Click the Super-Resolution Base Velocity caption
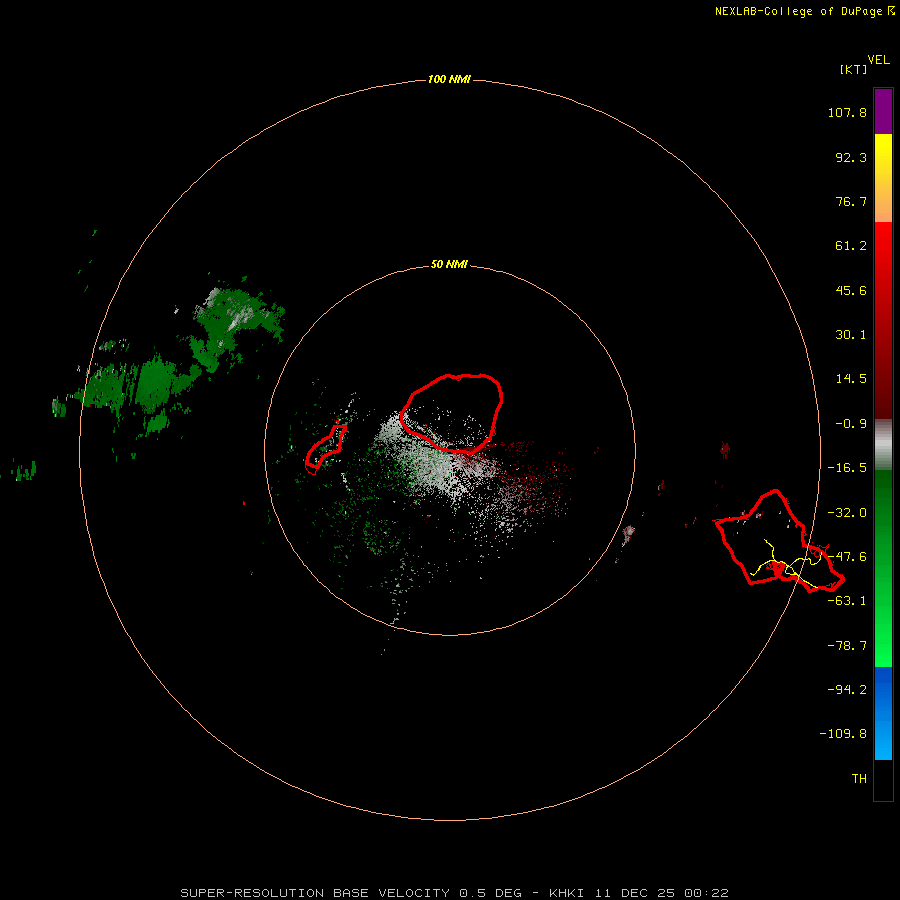 (454, 893)
